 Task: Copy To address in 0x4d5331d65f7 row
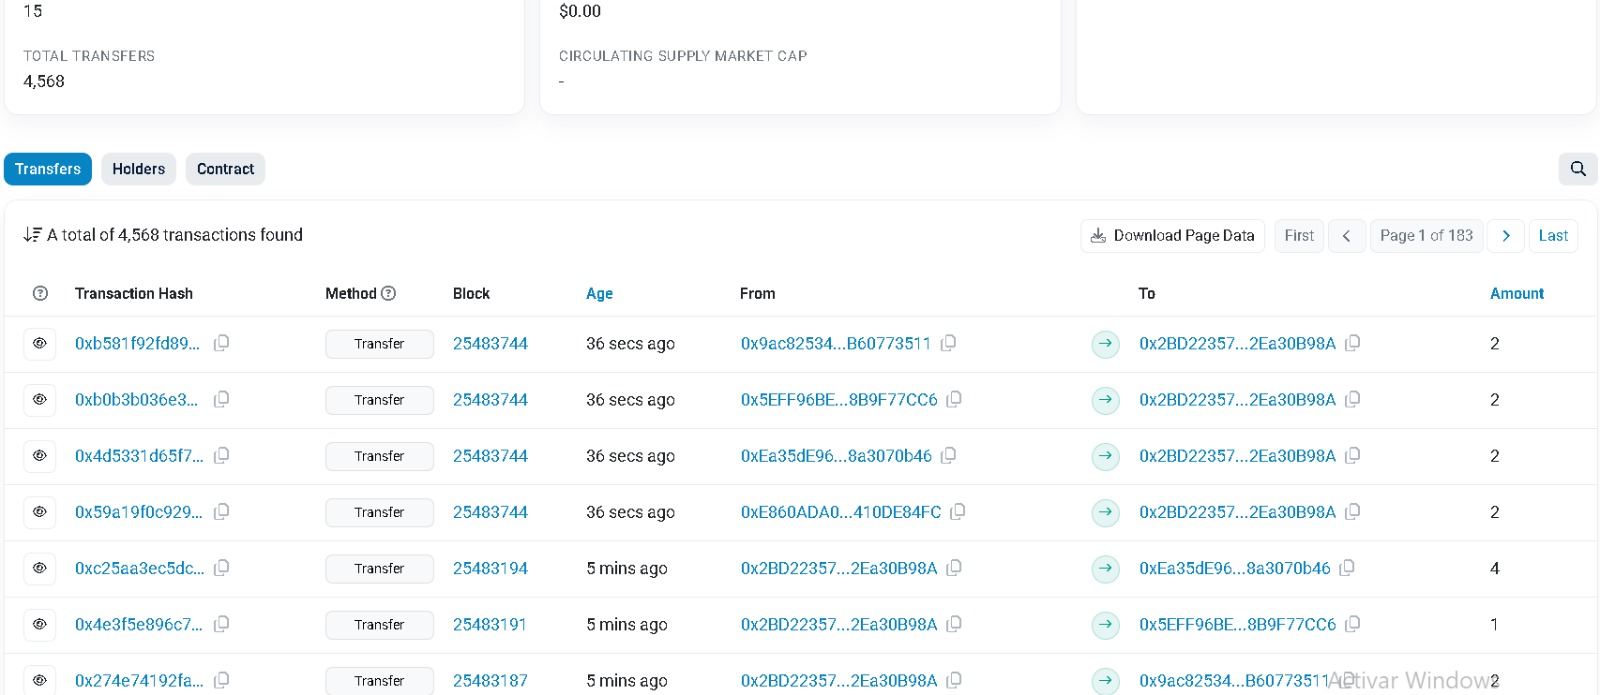point(1353,455)
